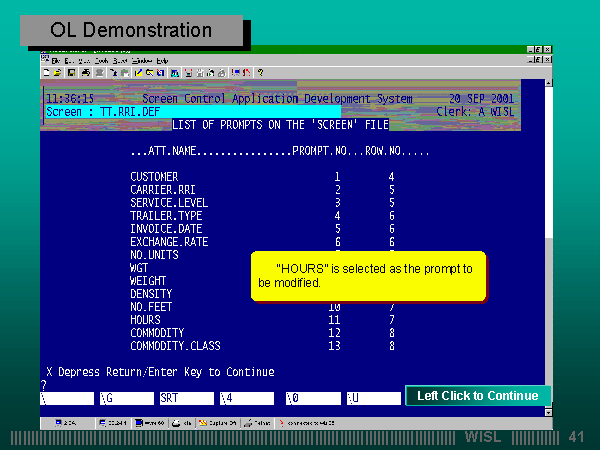Click the Print toolbar icon

(86, 72)
